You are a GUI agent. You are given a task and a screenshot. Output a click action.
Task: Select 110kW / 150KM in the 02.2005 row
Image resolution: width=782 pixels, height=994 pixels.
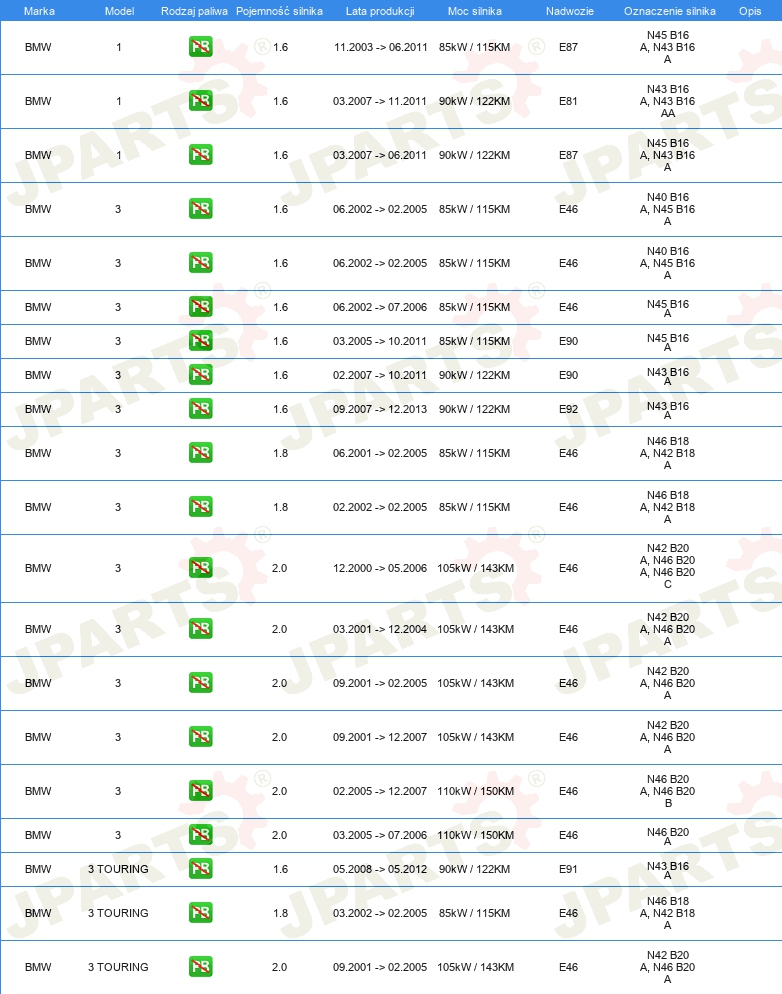coord(475,791)
